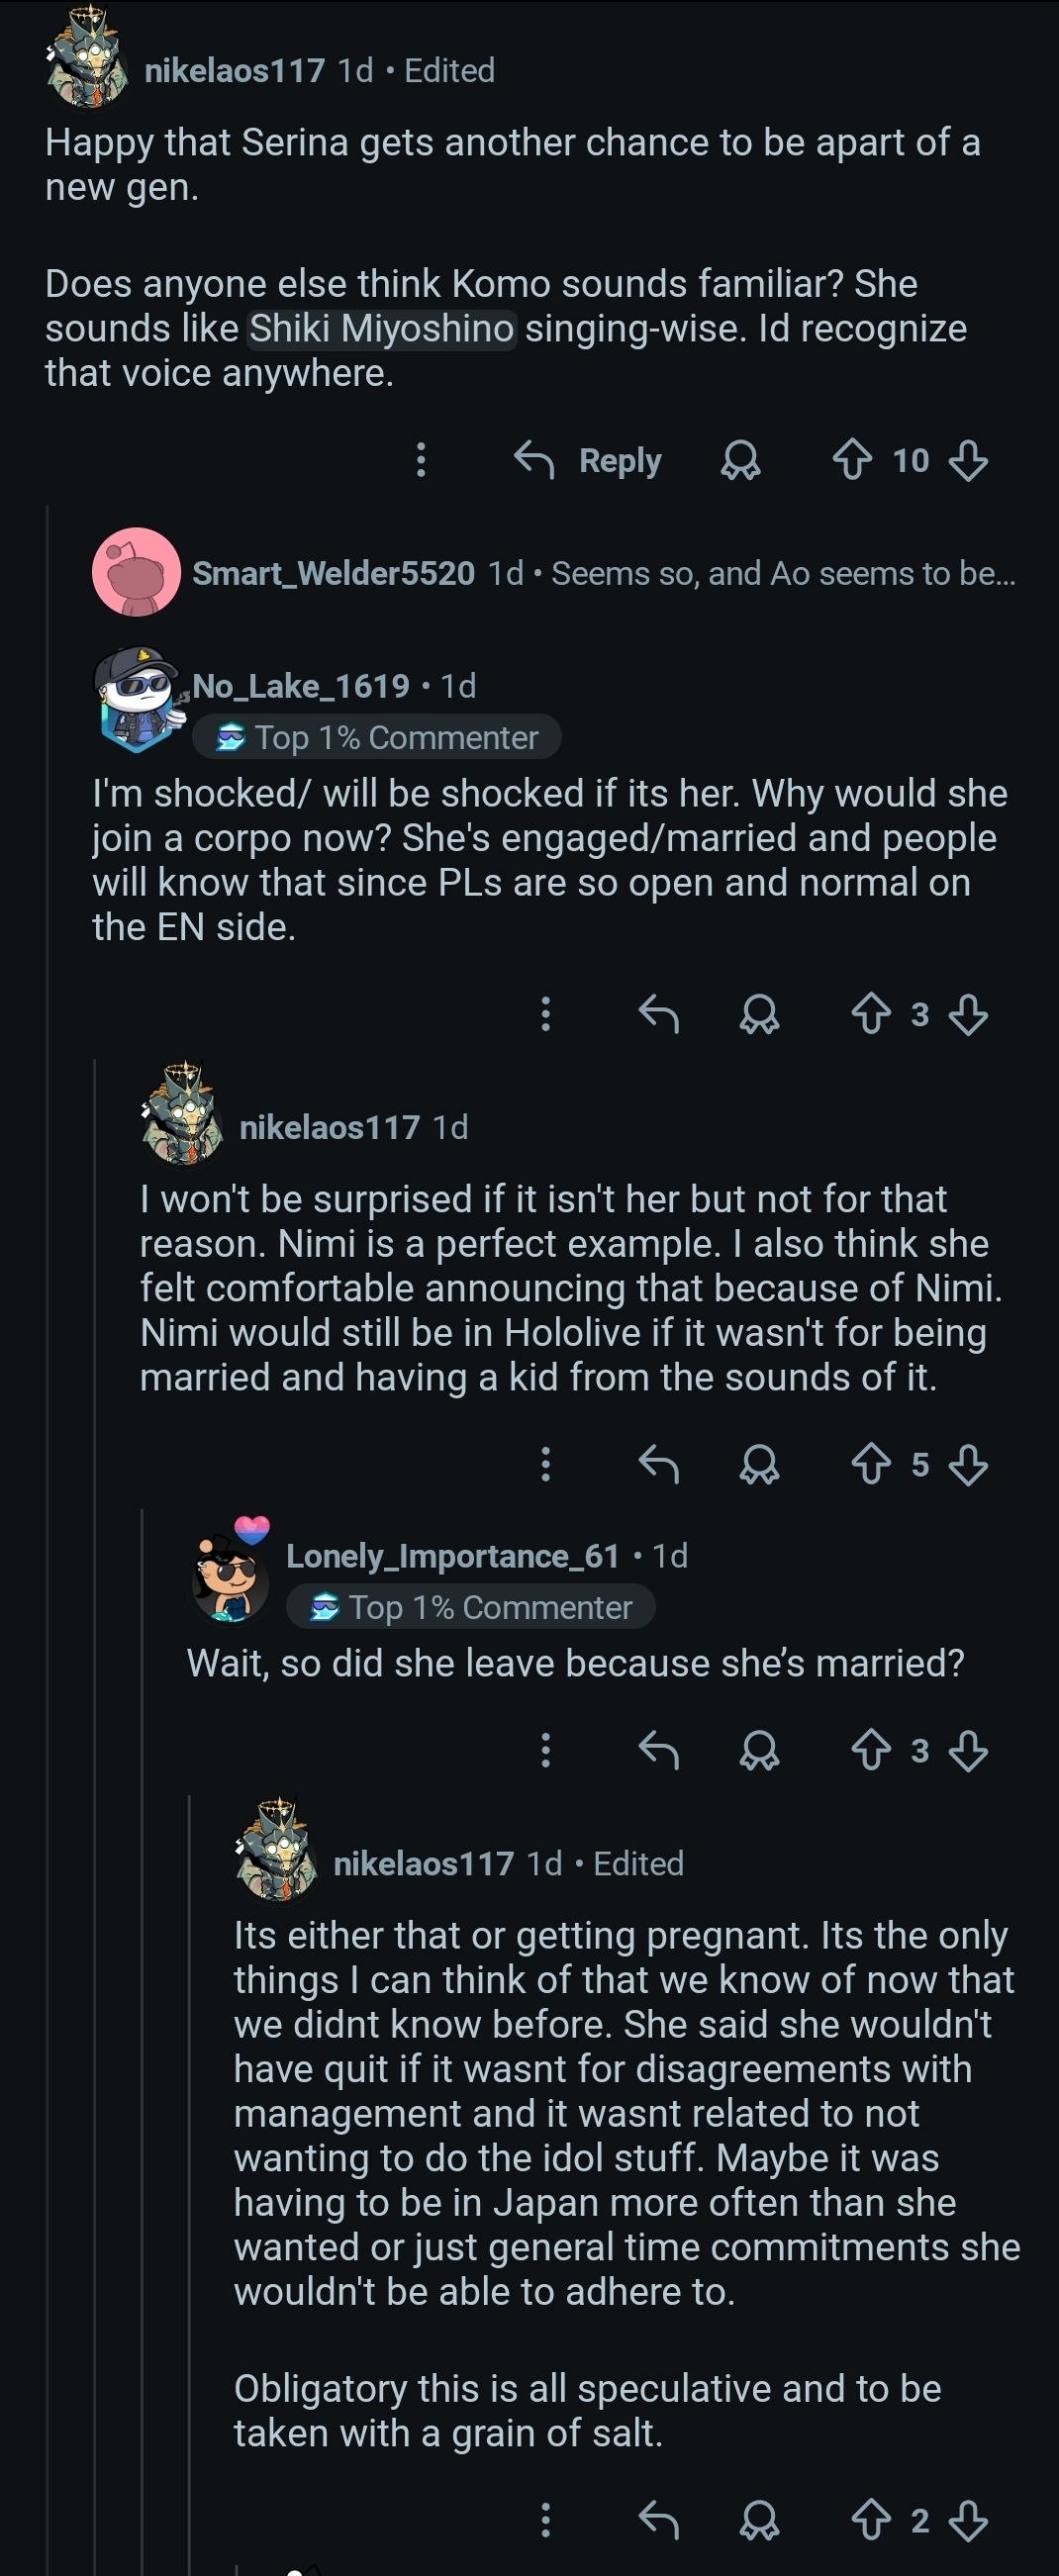Downvote the top comment about Serina
Screen dimensions: 1059x2576
[967, 461]
